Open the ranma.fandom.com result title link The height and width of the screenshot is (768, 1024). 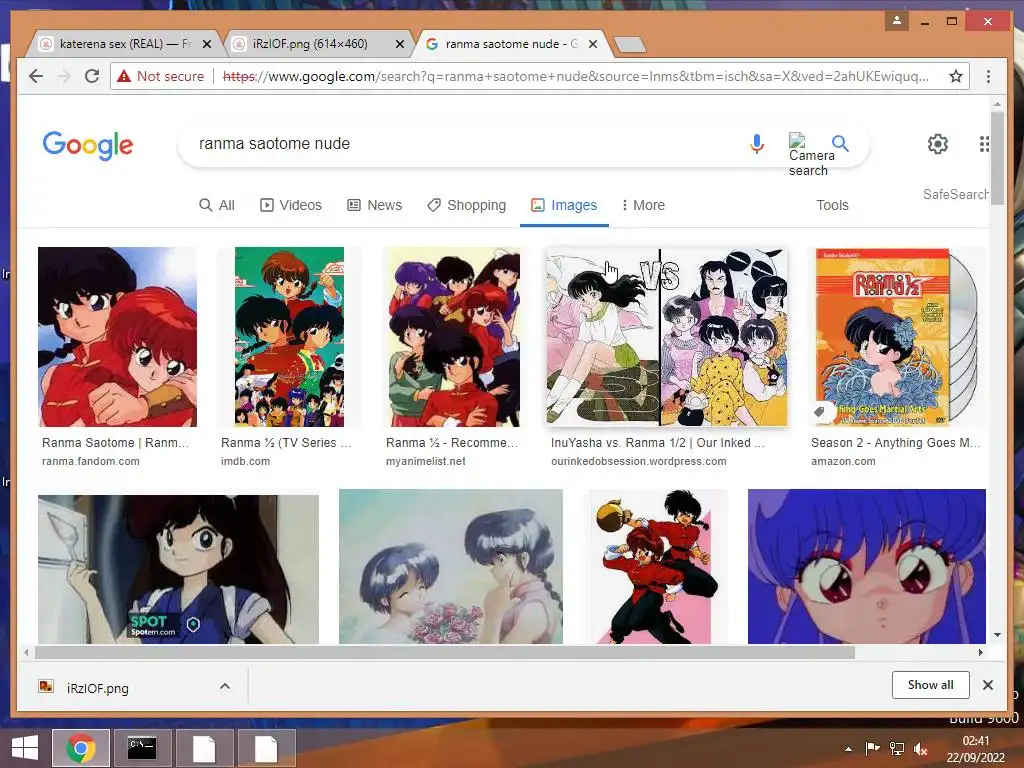116,443
